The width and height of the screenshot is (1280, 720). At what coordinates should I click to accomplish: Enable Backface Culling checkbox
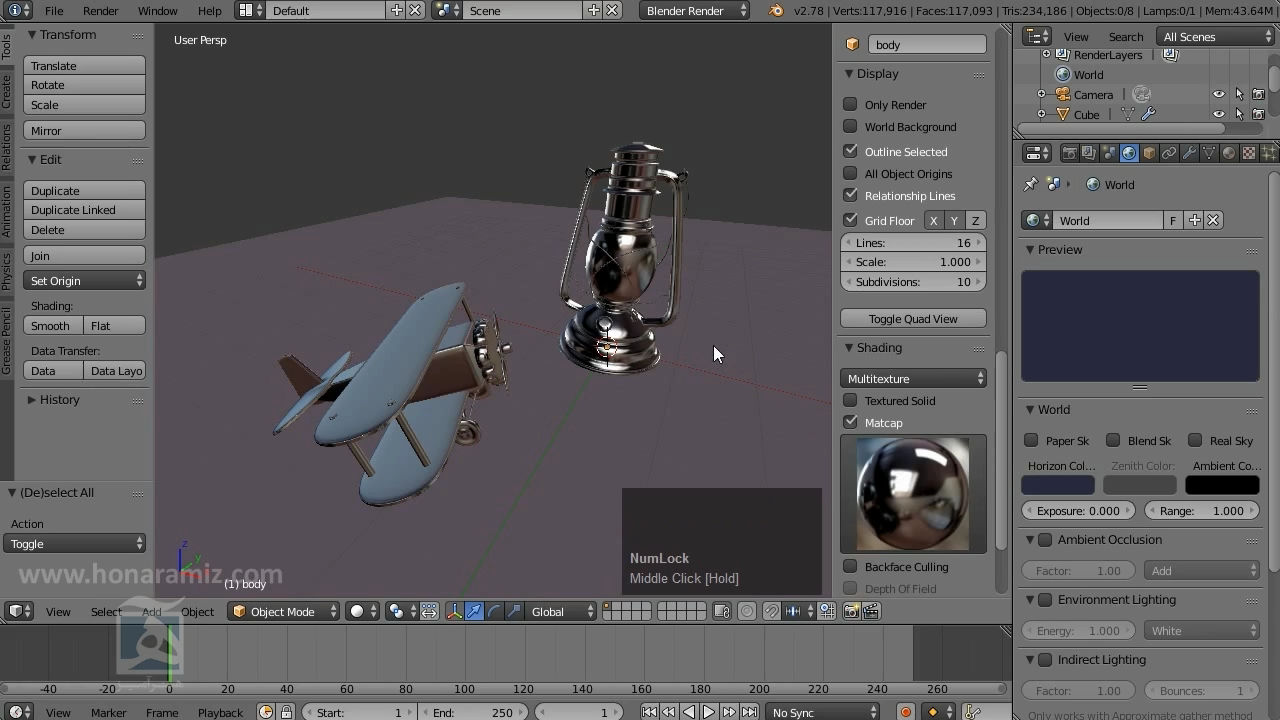point(850,566)
